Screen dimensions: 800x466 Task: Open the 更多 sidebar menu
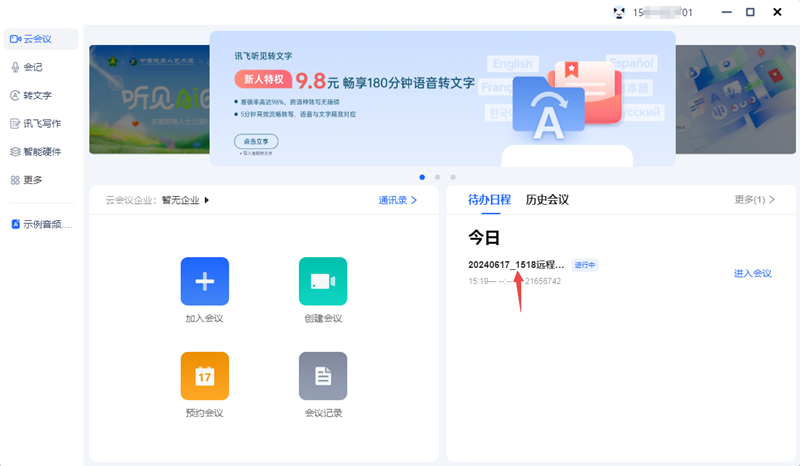pyautogui.click(x=27, y=180)
